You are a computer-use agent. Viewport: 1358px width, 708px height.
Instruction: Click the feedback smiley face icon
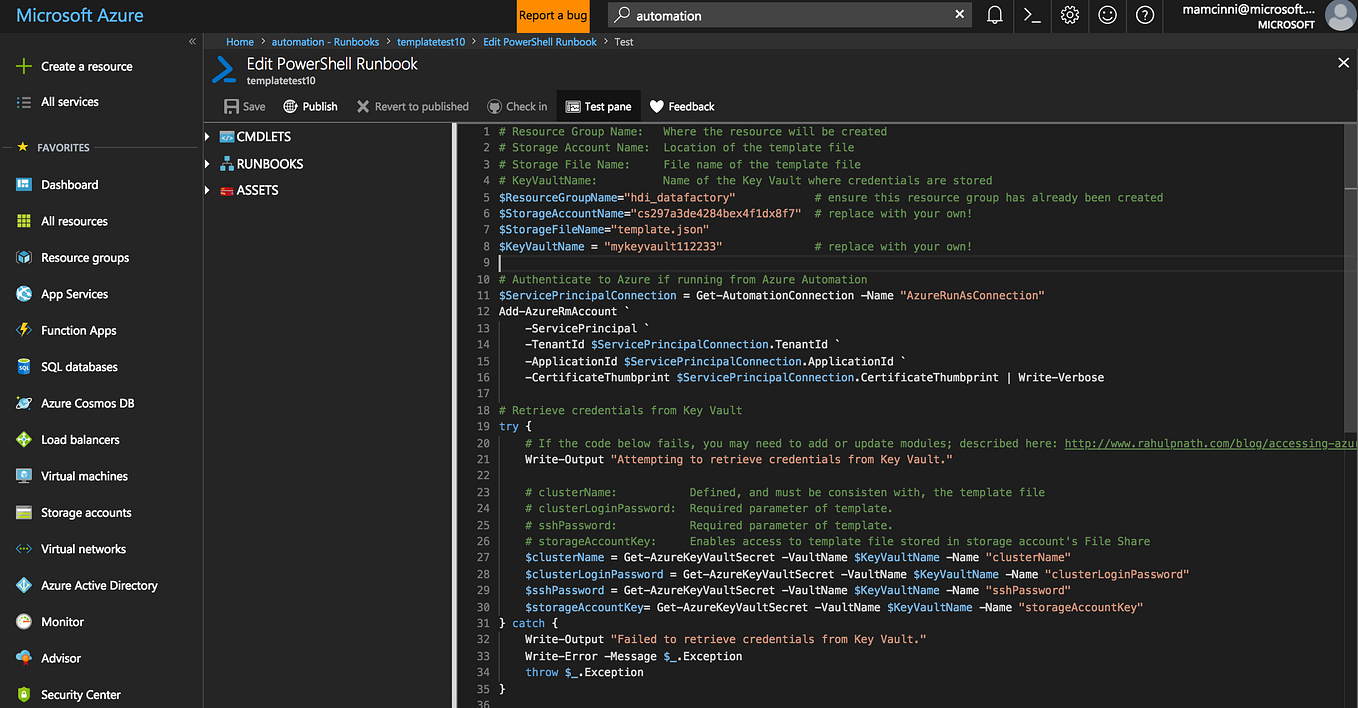1107,15
